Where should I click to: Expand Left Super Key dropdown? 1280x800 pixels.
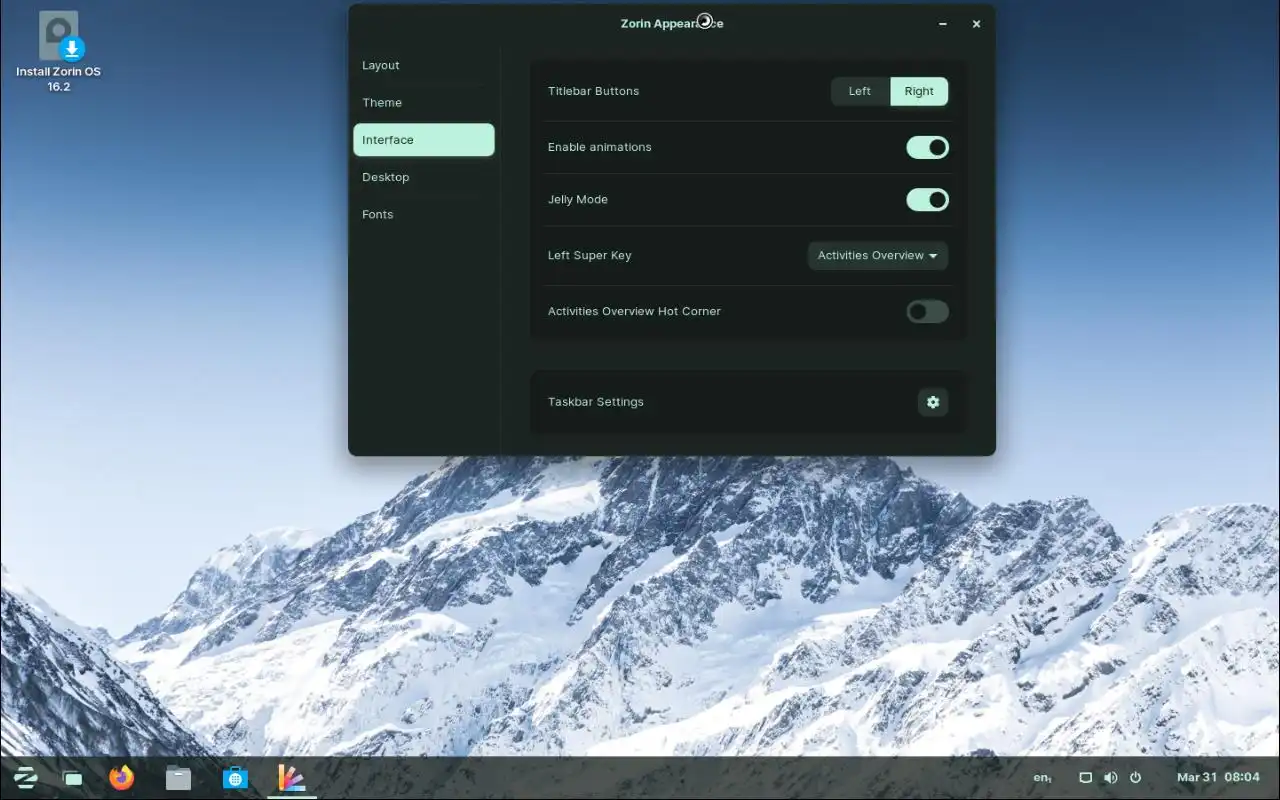(x=877, y=256)
